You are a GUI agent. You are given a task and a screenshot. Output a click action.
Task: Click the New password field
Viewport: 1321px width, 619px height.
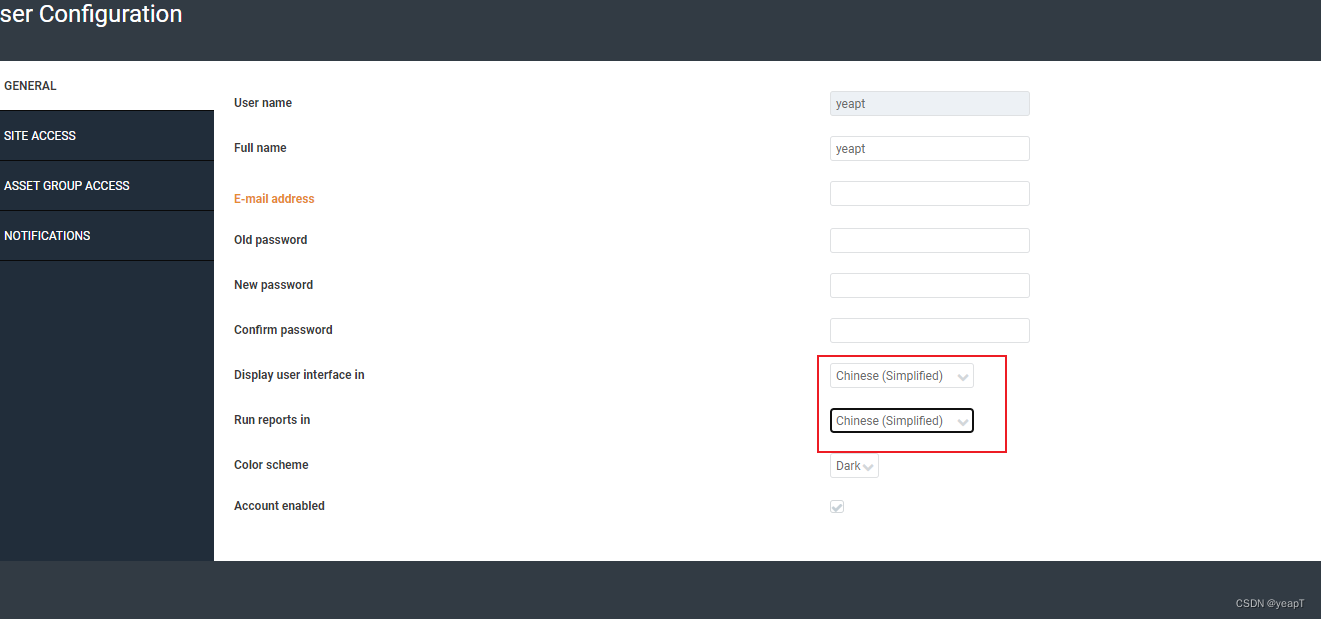coord(929,286)
